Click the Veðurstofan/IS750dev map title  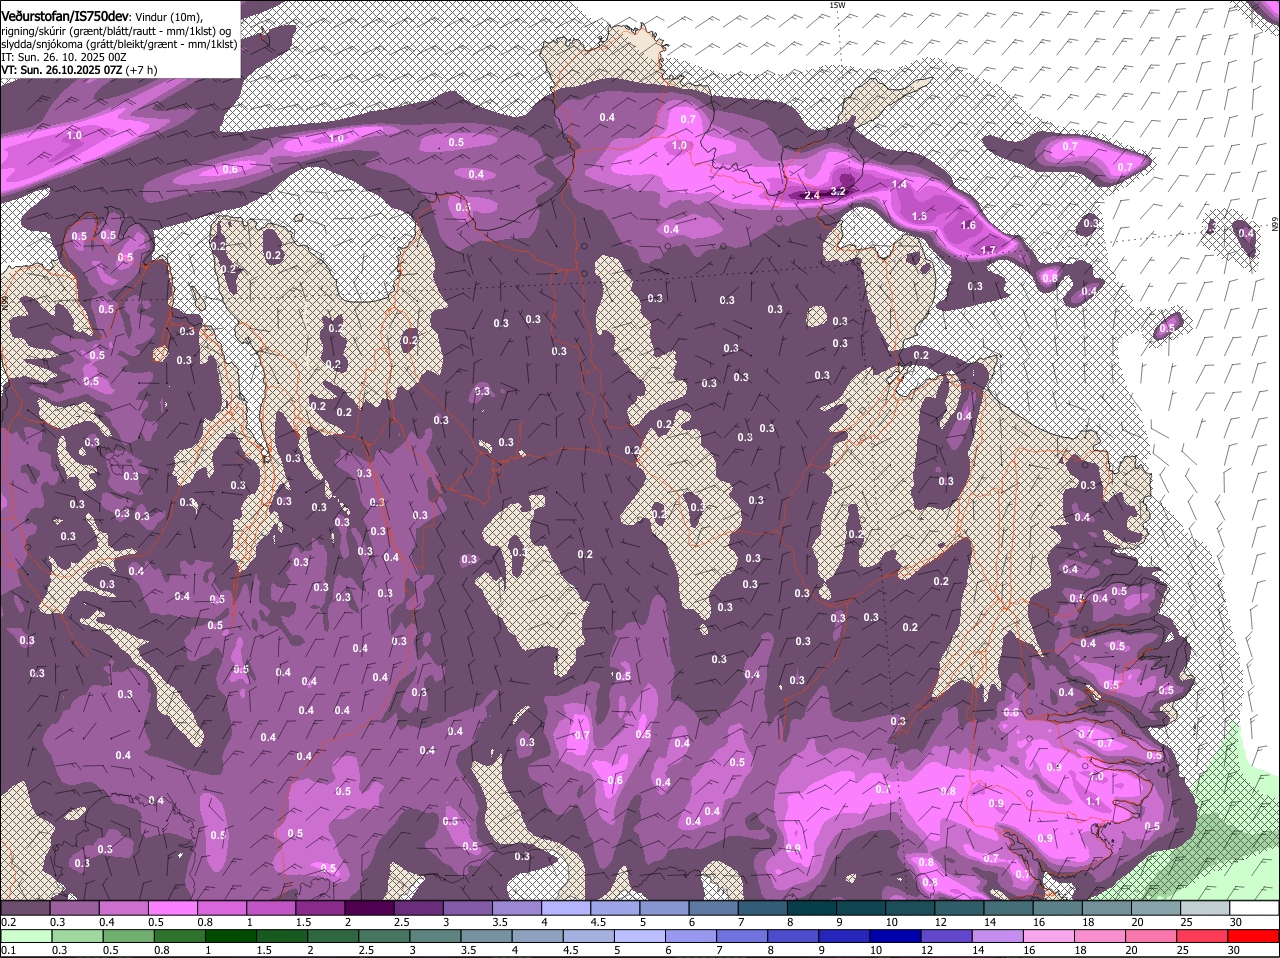coord(65,17)
